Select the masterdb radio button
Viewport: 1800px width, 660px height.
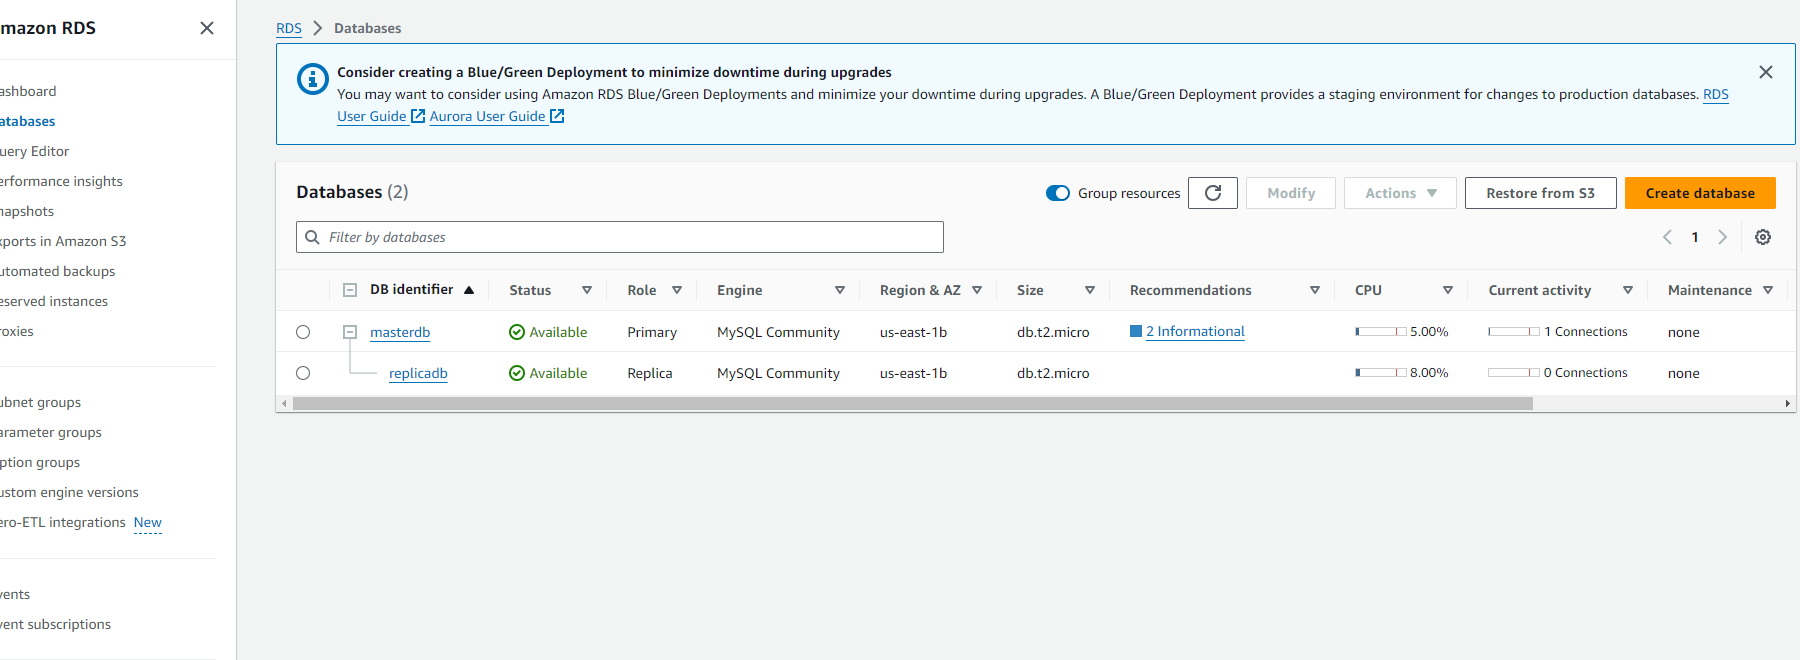tap(303, 332)
